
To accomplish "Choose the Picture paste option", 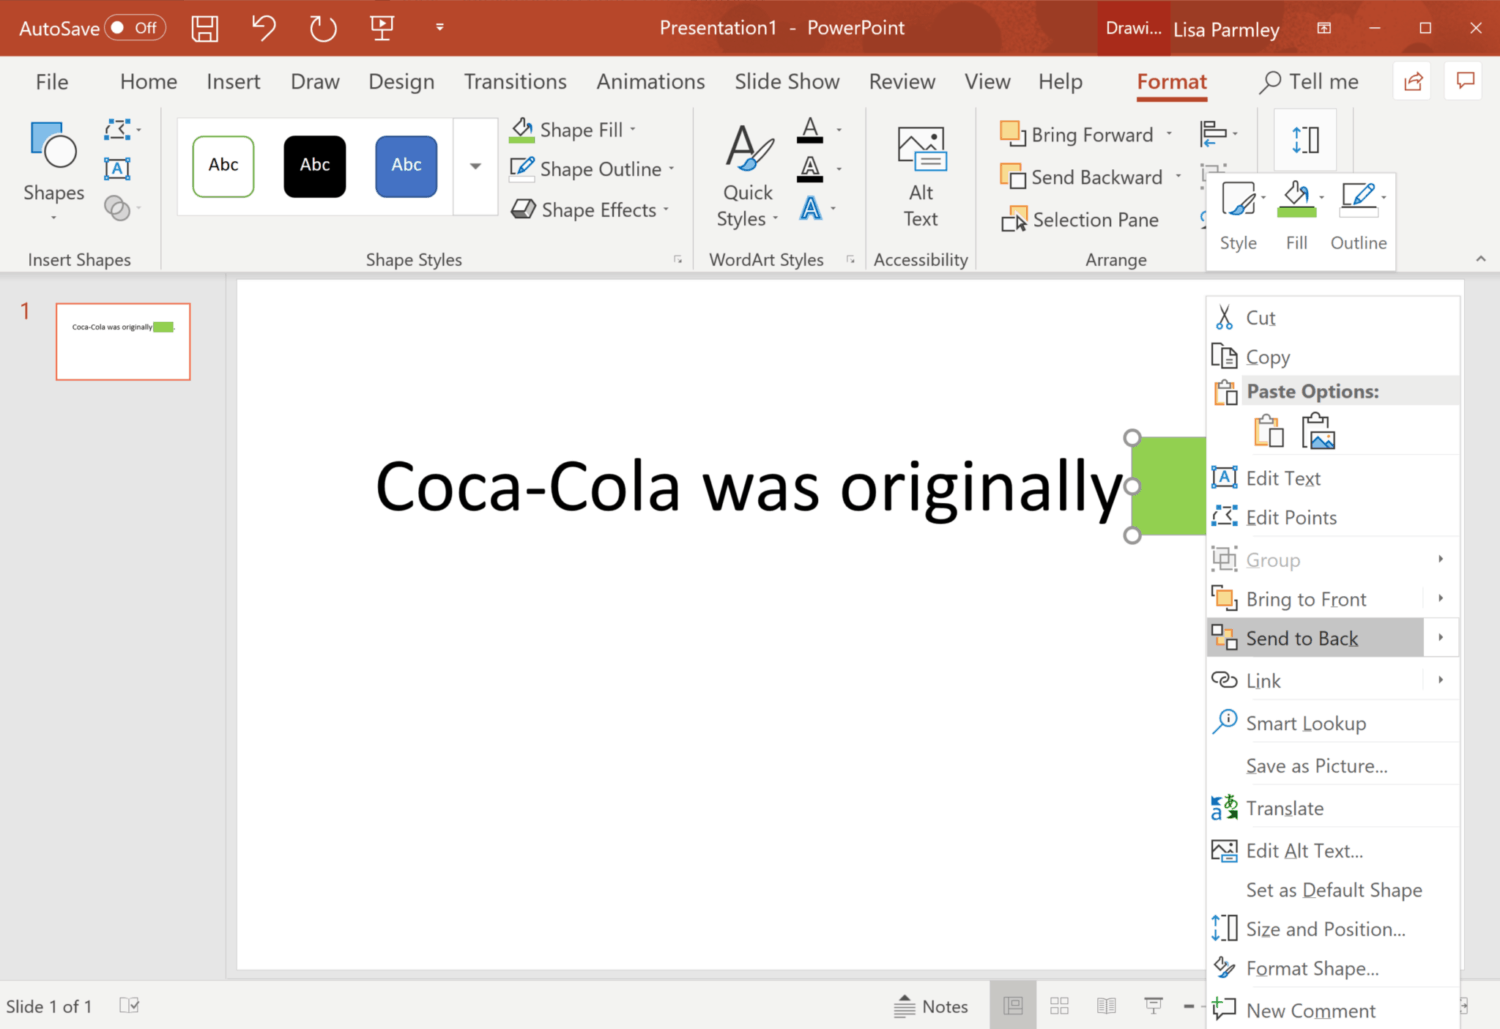I will [1319, 431].
